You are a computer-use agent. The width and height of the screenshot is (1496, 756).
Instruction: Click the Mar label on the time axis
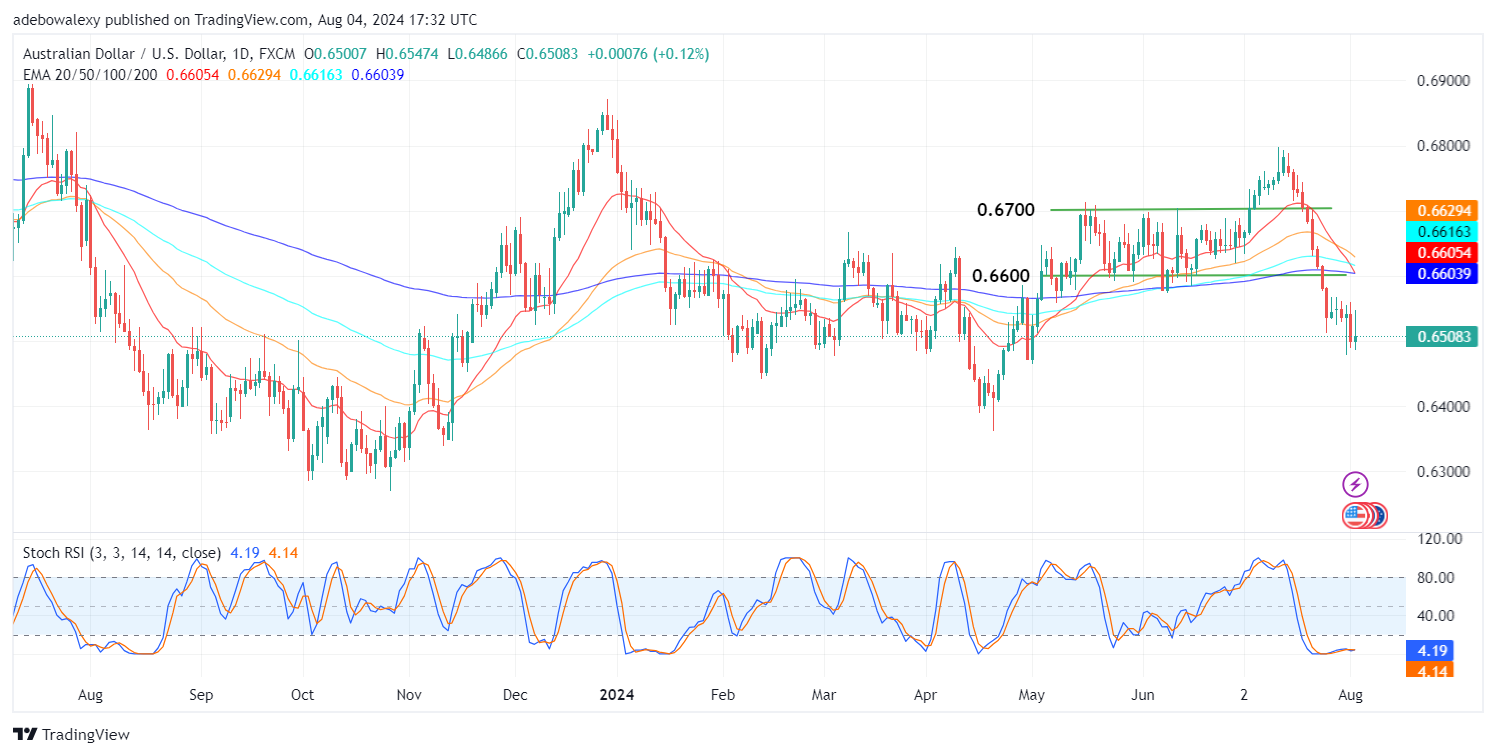point(825,695)
